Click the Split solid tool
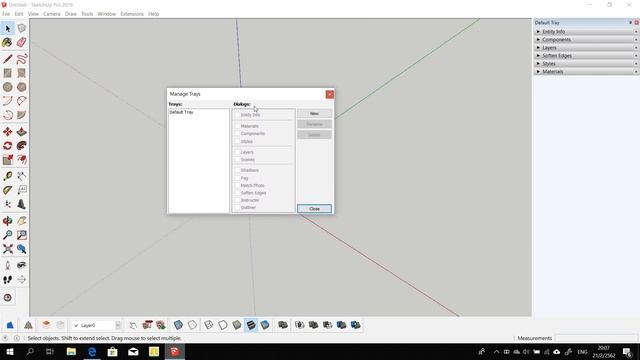The image size is (640, 360). pos(356,325)
